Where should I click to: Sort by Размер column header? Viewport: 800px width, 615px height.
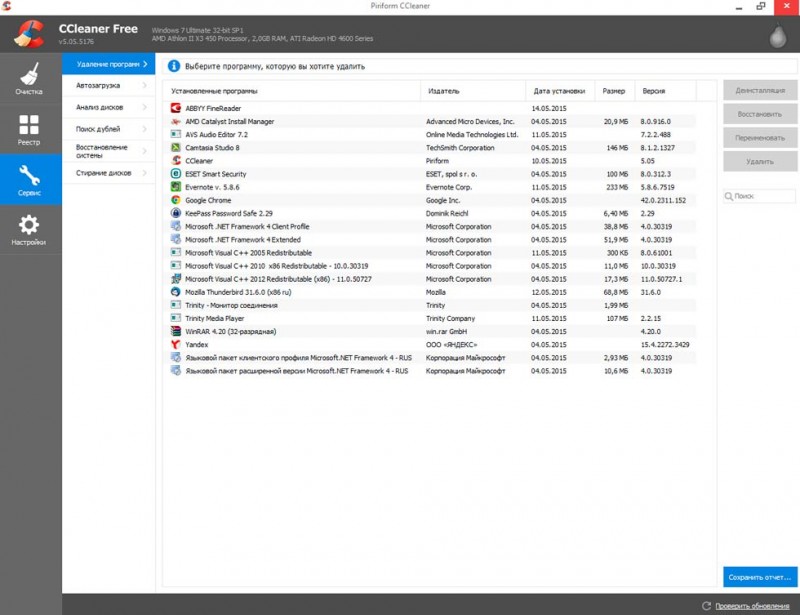pos(614,91)
